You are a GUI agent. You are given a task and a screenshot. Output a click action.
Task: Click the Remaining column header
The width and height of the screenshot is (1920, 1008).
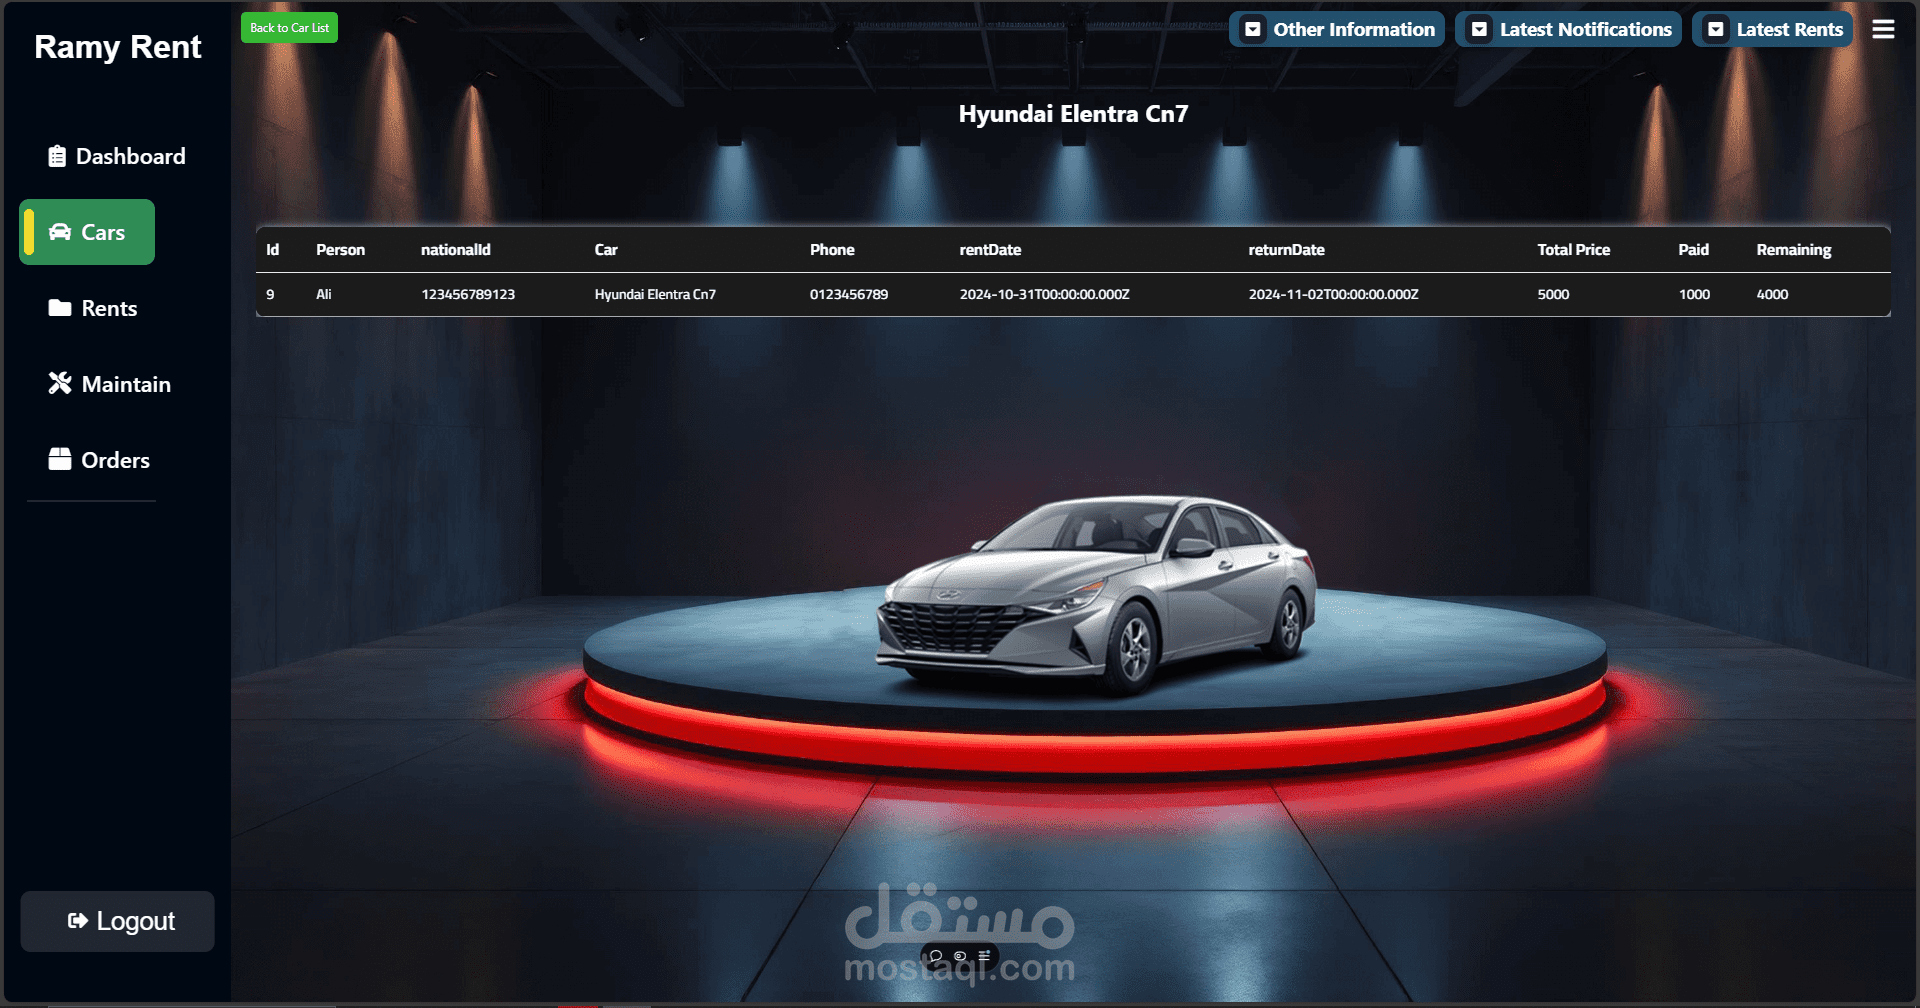tap(1794, 250)
